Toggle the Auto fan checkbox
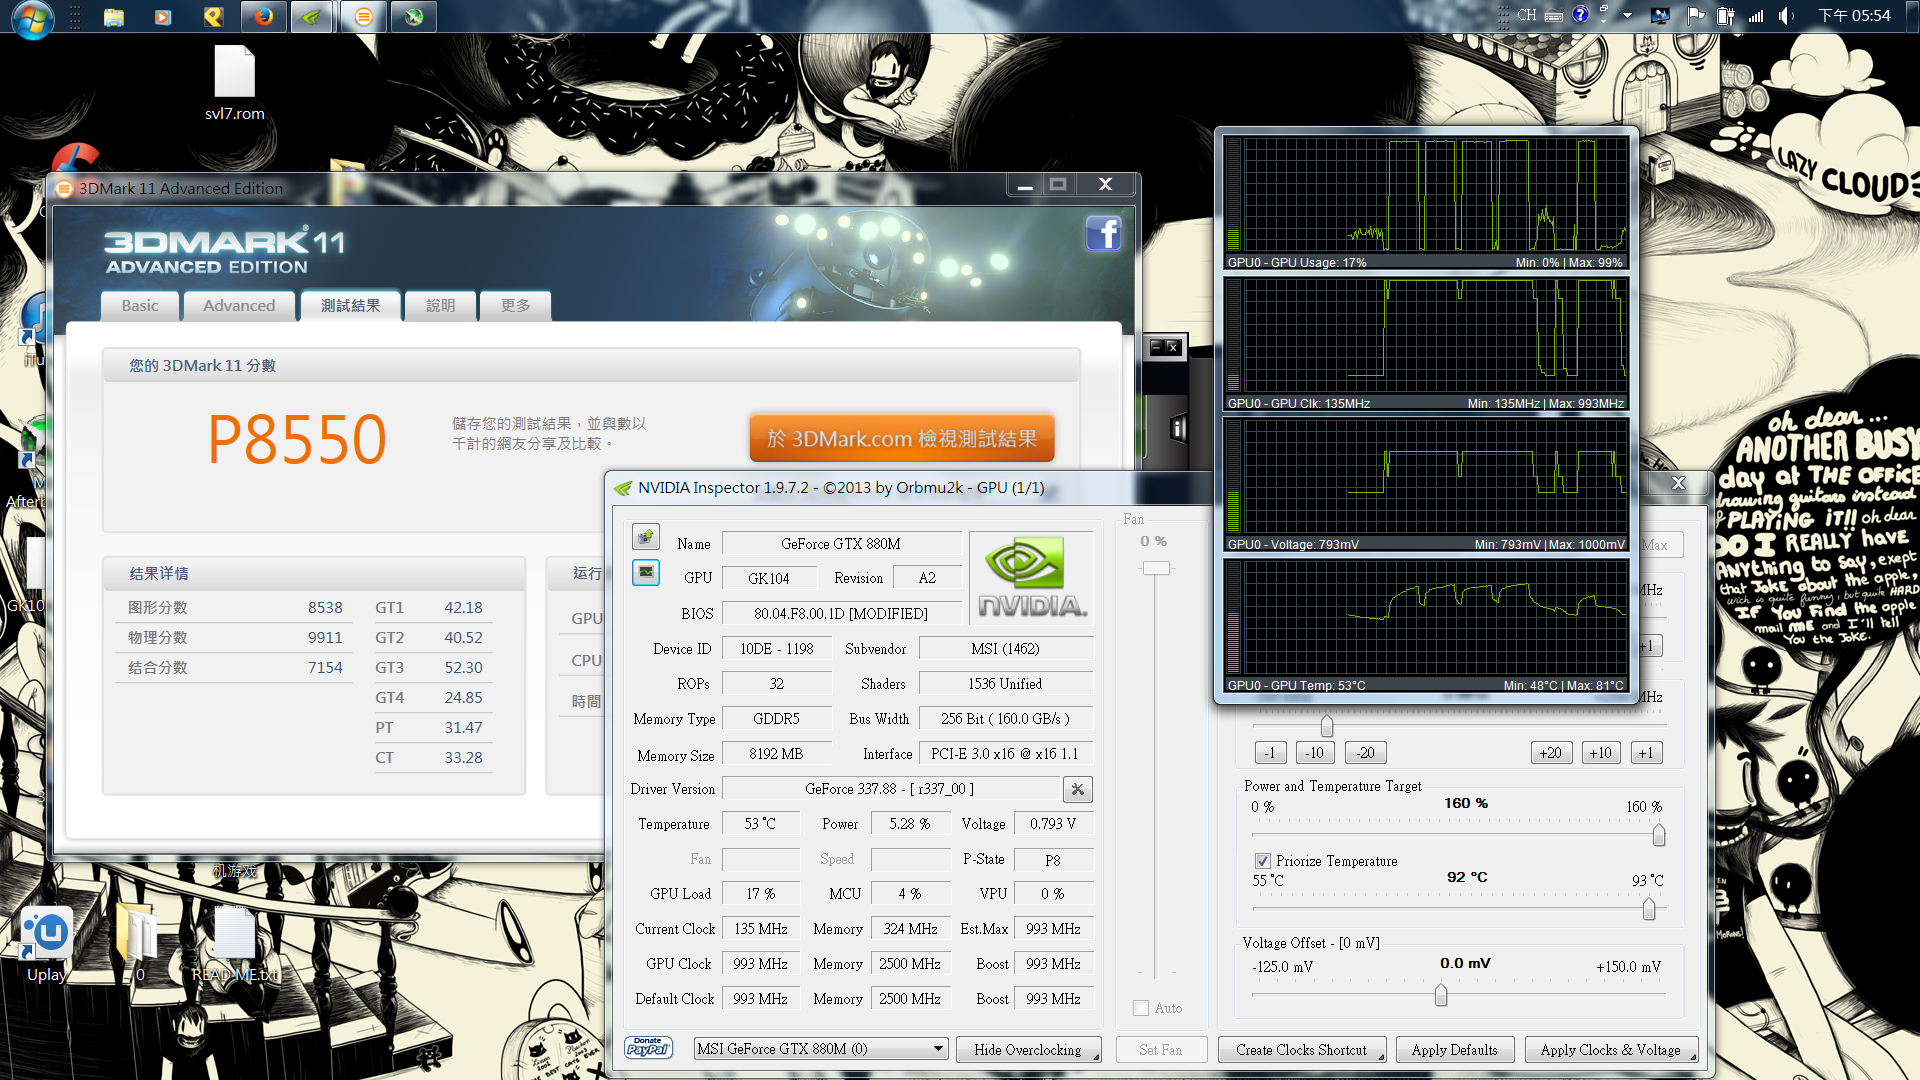The width and height of the screenshot is (1920, 1080). (1141, 1008)
